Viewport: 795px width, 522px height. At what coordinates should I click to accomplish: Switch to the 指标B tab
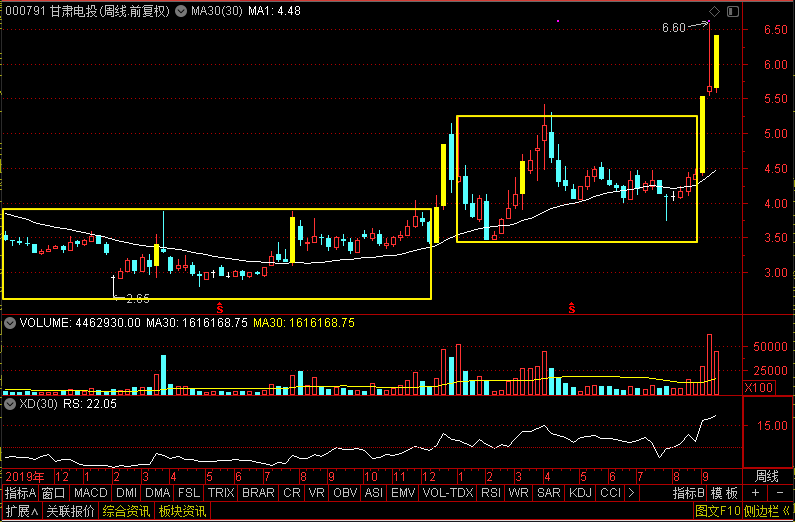pos(689,493)
